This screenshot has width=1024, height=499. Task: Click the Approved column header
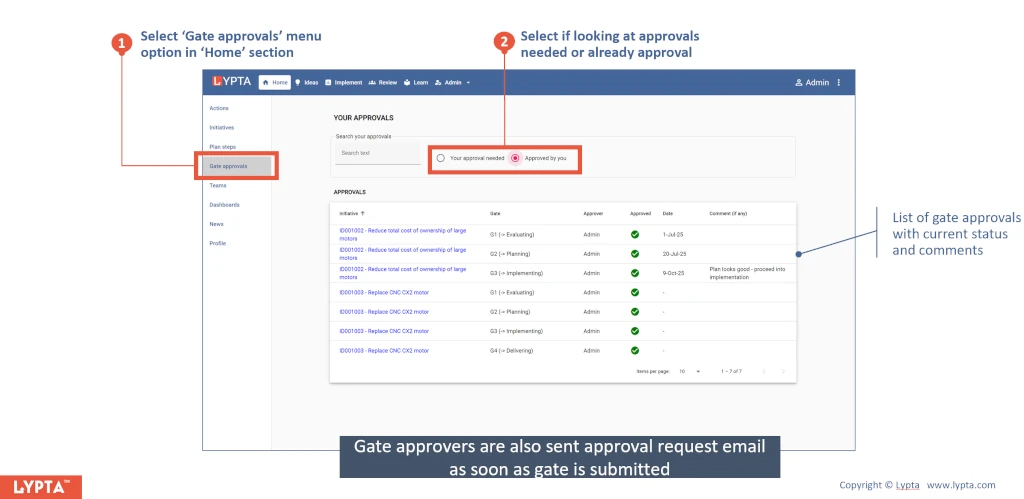tap(641, 214)
